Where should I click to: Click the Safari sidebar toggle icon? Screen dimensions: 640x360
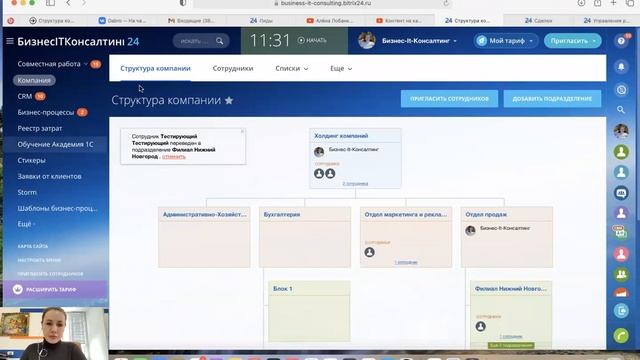click(x=50, y=3)
